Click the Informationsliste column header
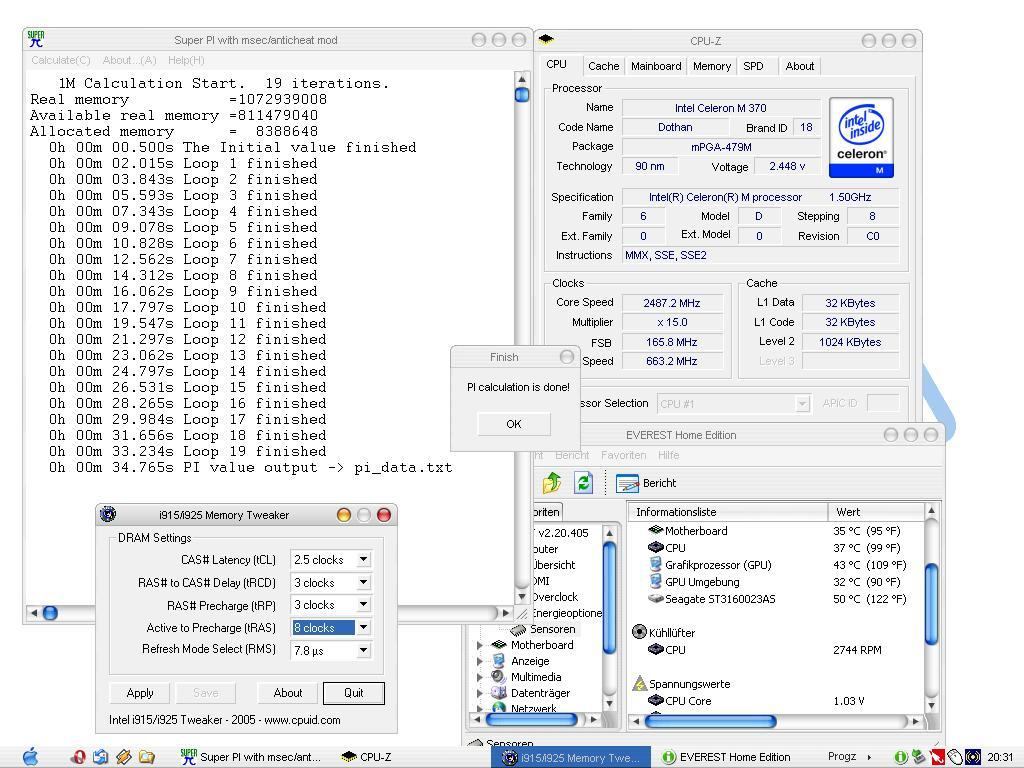Image resolution: width=1024 pixels, height=768 pixels. point(728,511)
